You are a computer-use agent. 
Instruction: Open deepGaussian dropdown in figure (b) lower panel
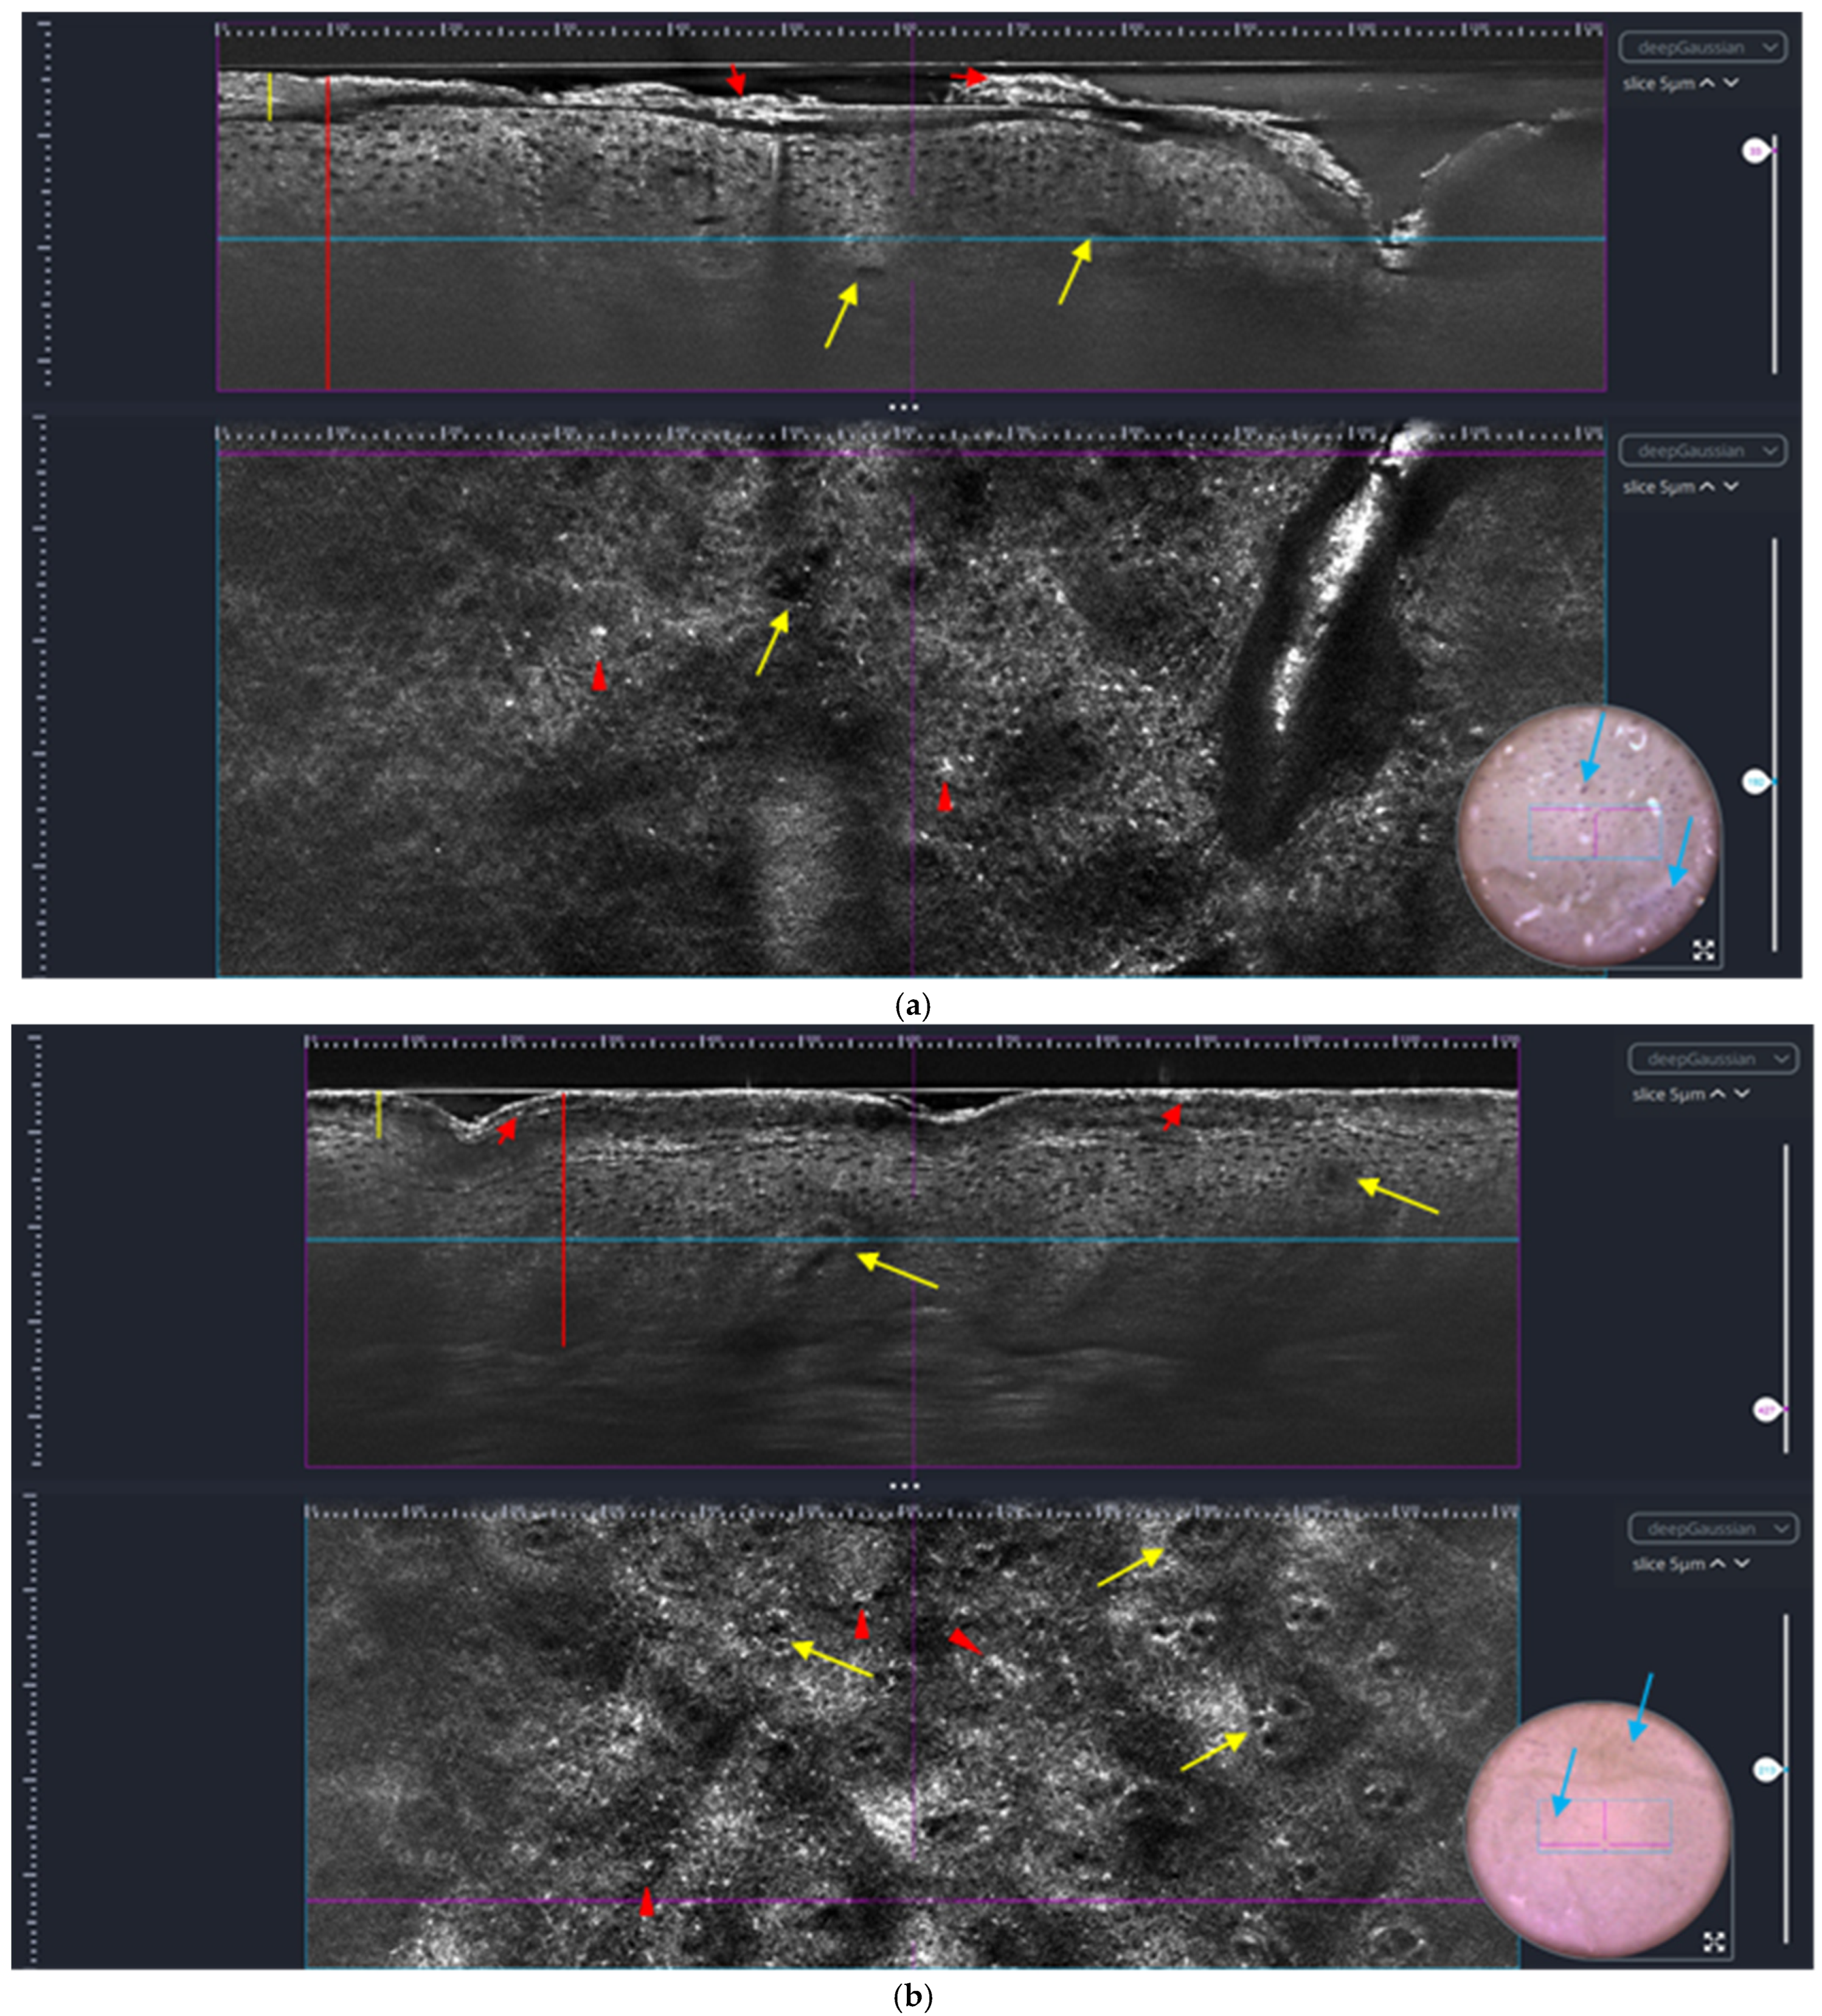point(1712,1528)
